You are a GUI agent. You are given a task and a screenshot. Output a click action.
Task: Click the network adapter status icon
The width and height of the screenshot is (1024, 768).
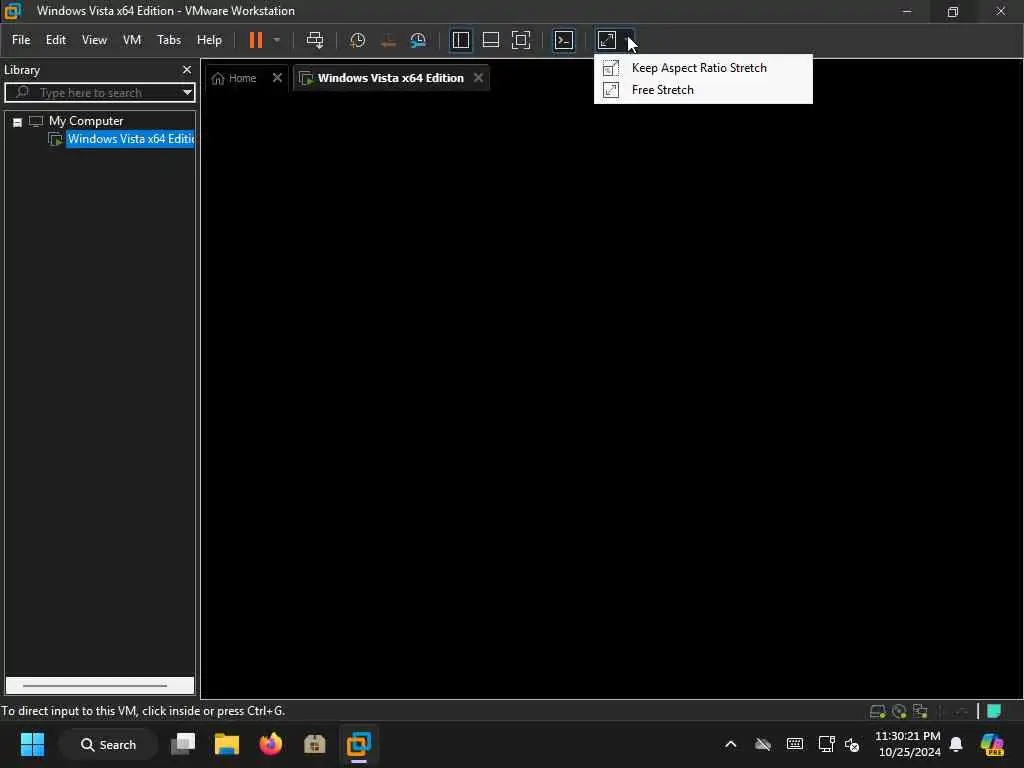click(x=920, y=711)
